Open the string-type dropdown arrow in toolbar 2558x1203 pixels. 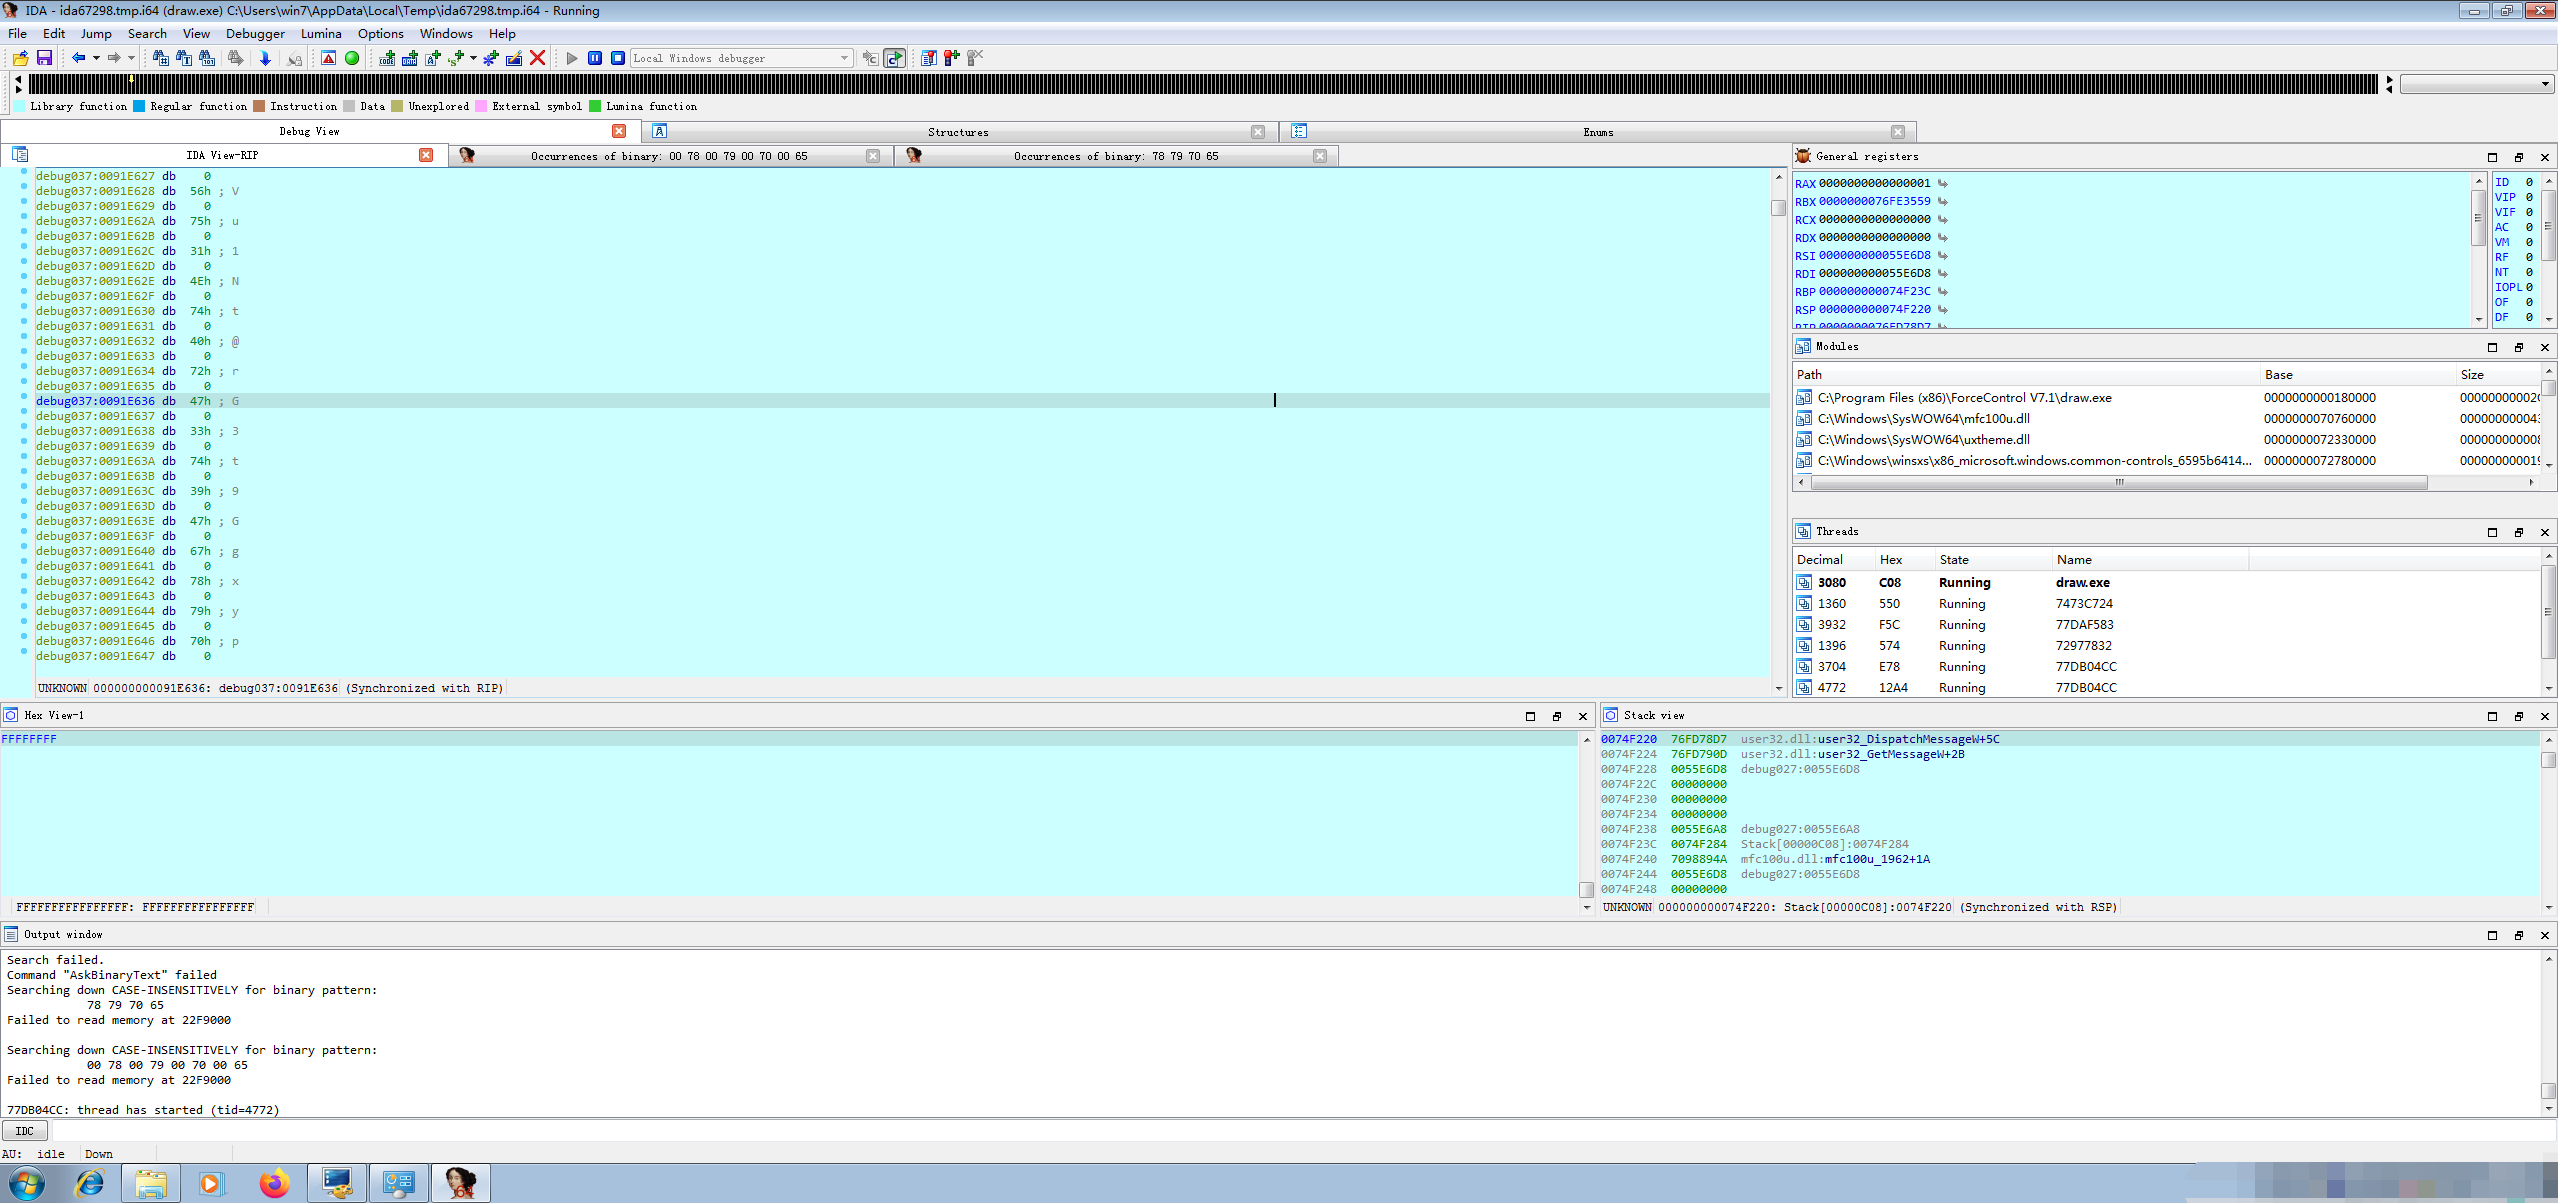point(473,58)
